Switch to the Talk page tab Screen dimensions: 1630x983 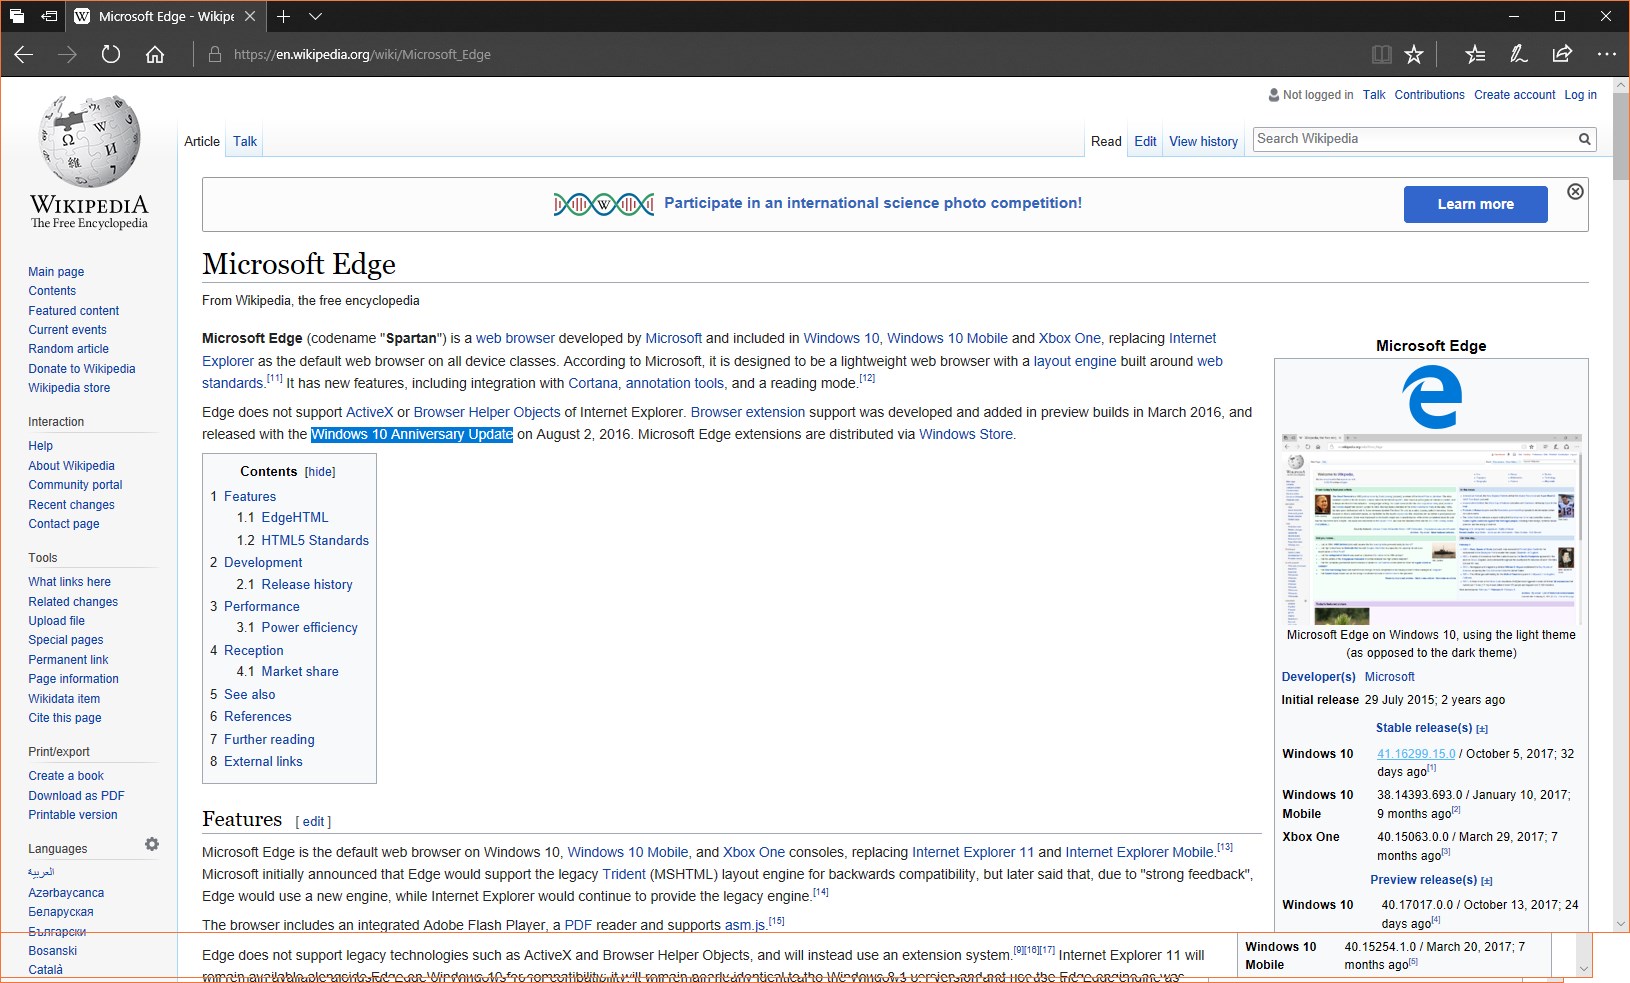pyautogui.click(x=245, y=141)
